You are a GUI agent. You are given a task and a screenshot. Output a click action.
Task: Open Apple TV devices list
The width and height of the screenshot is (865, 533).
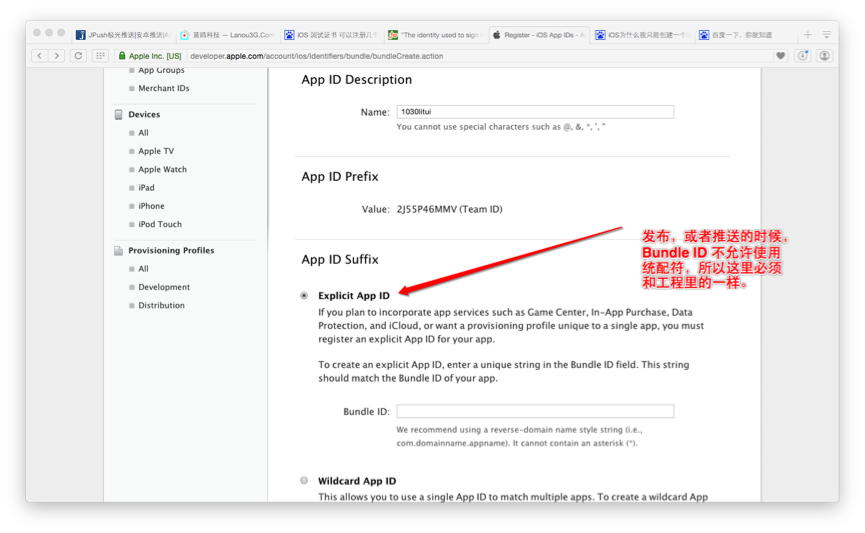156,151
